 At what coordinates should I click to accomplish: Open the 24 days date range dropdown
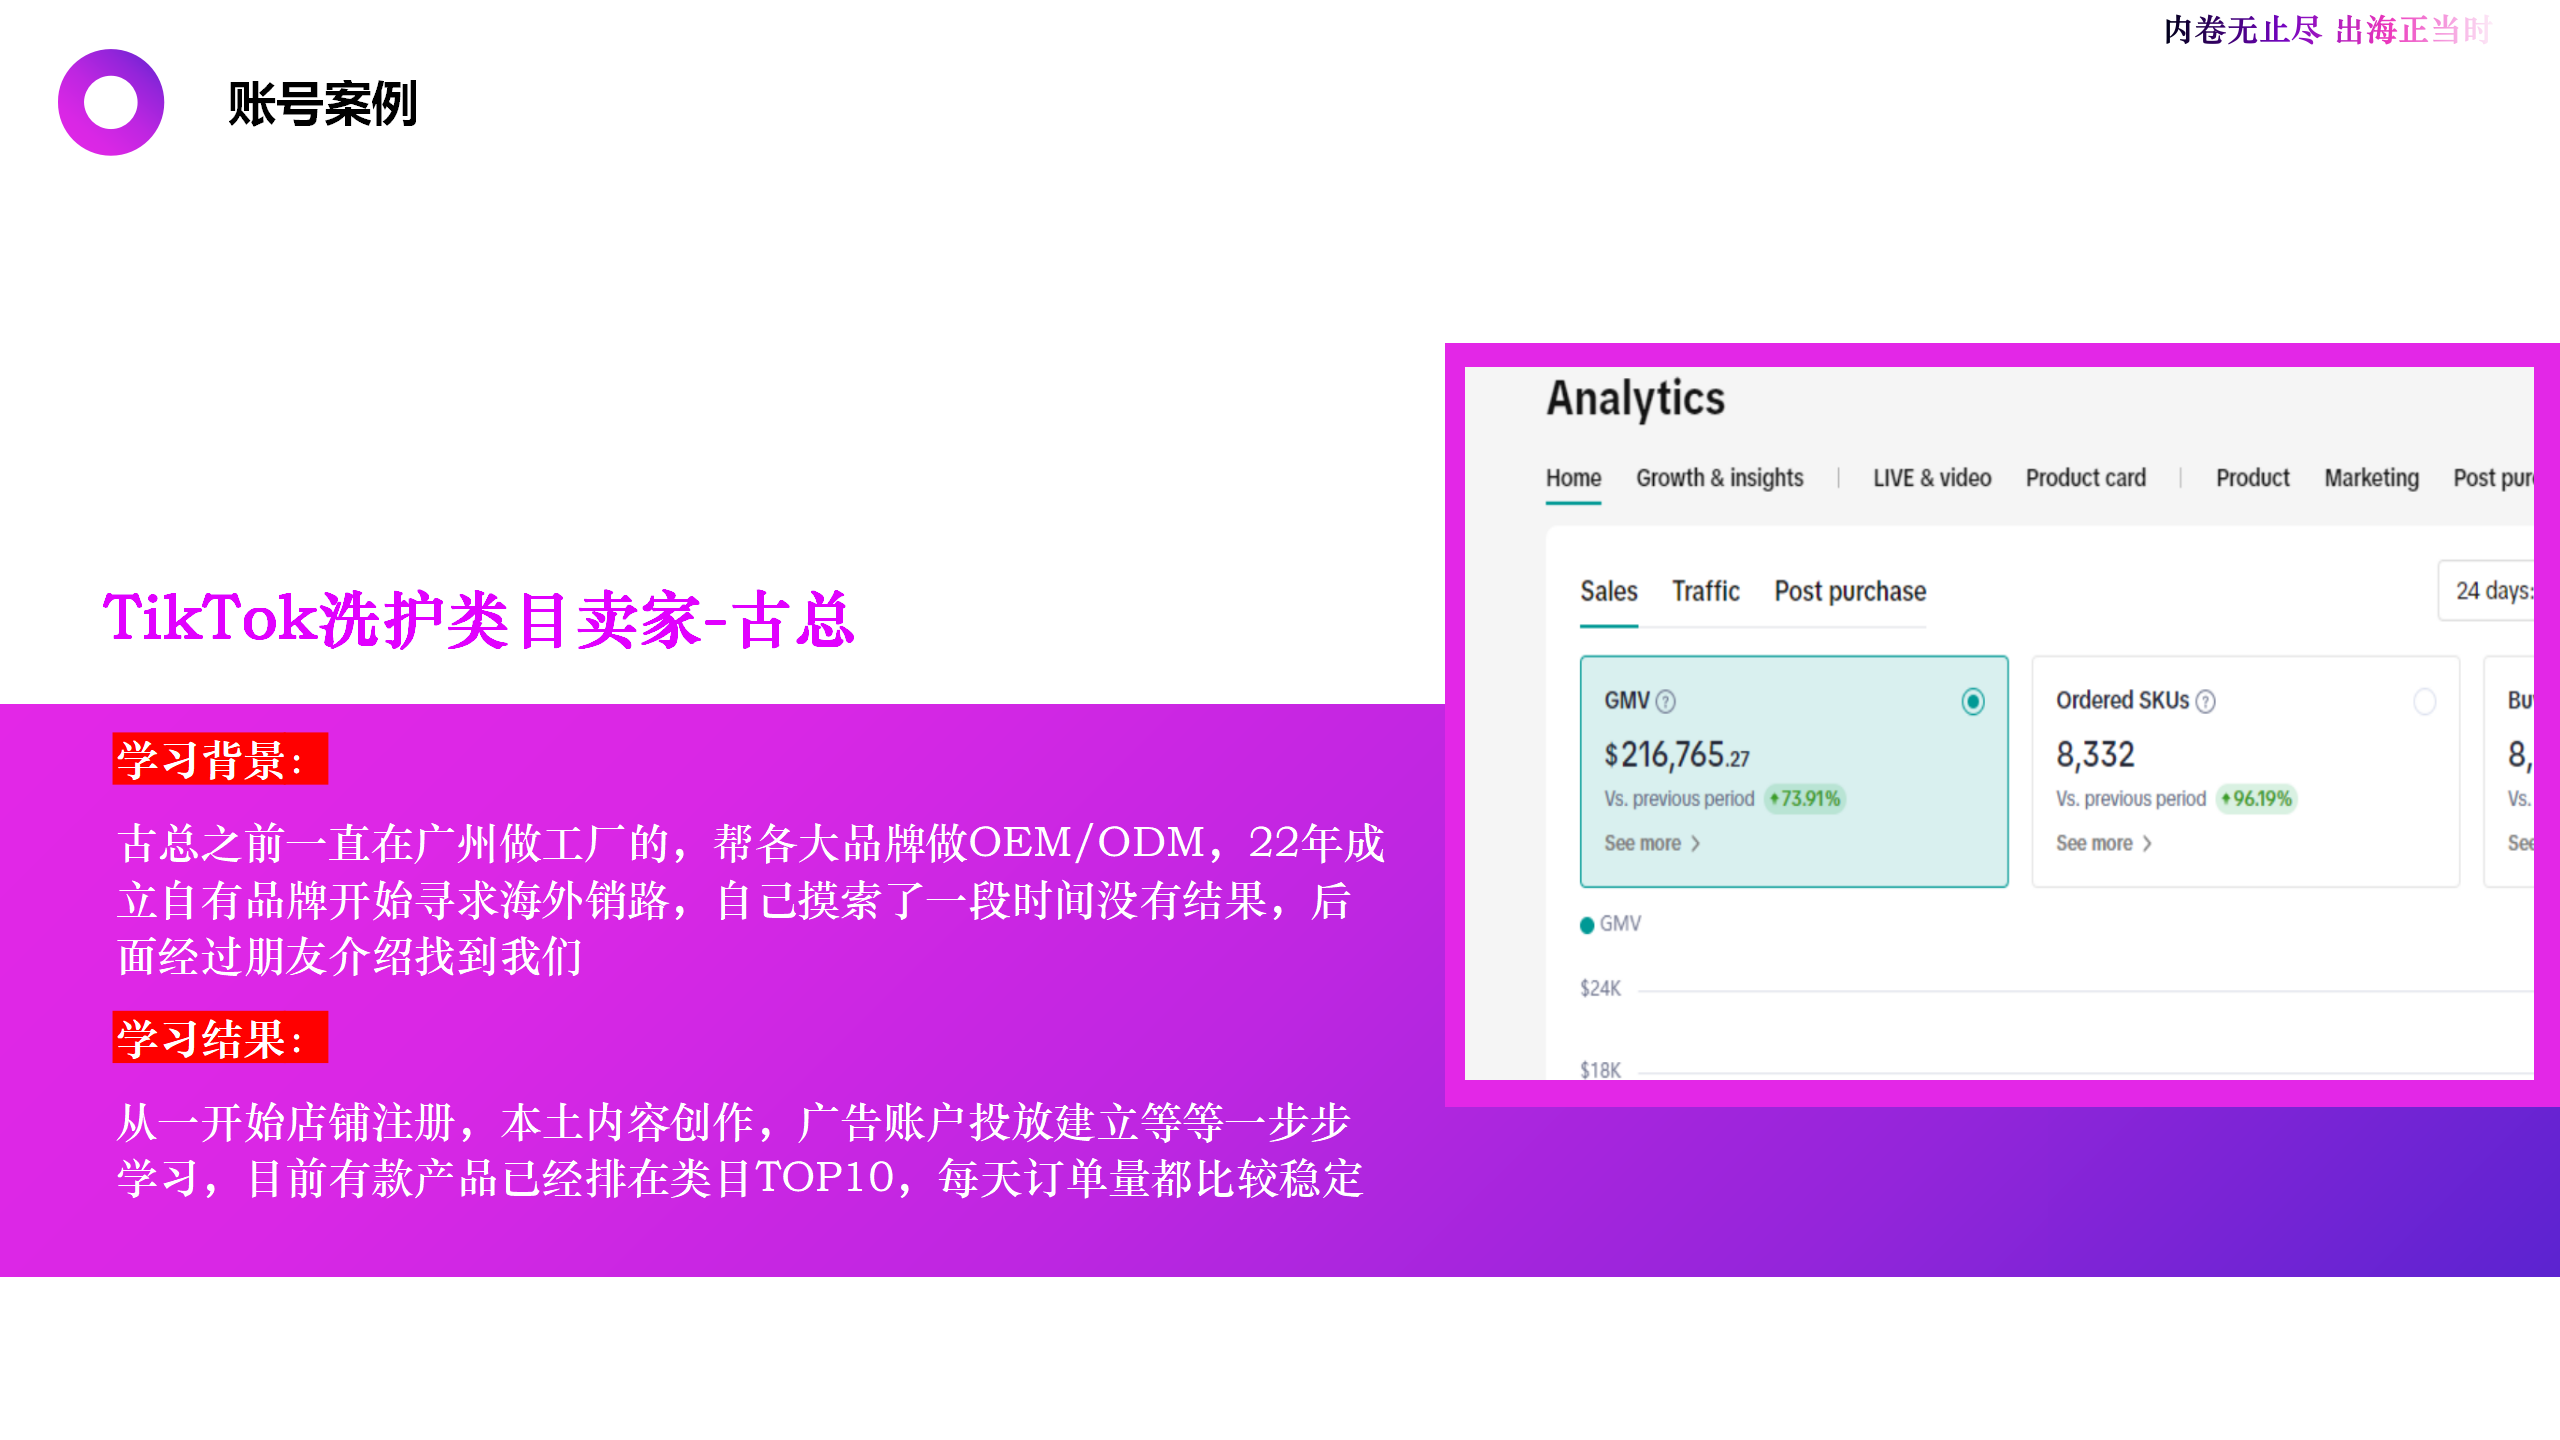tap(2487, 591)
